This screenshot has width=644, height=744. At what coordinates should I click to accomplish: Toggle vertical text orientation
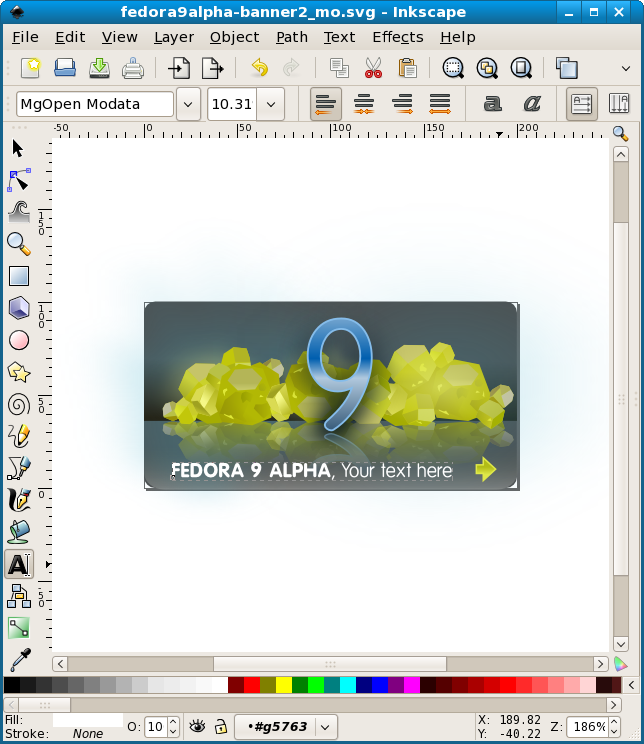(619, 104)
